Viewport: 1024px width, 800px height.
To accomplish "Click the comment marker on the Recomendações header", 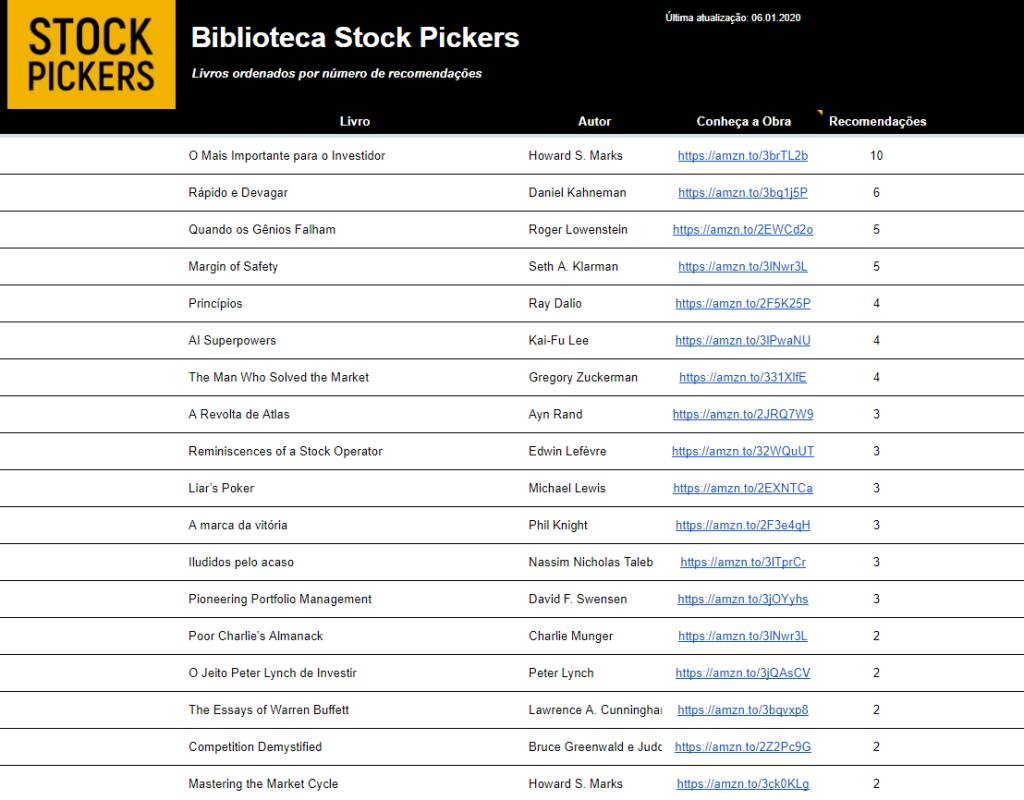I will pos(821,112).
